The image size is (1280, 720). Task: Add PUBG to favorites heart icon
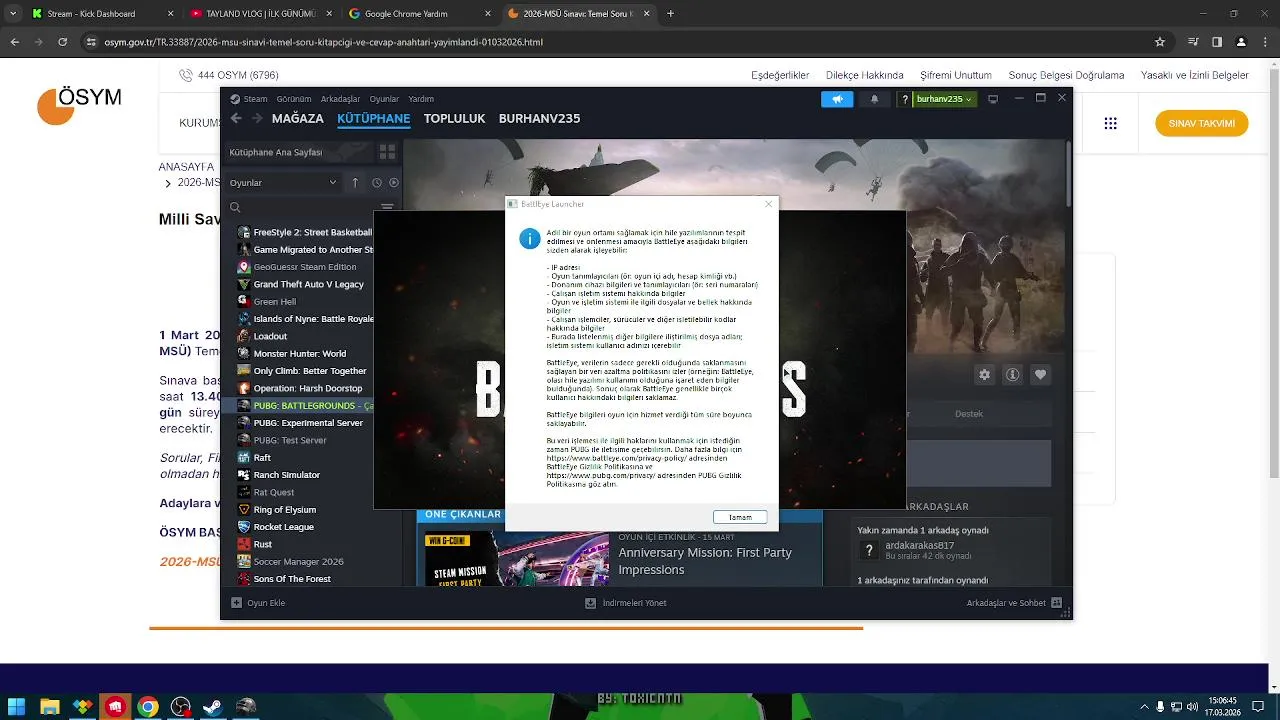point(1041,374)
